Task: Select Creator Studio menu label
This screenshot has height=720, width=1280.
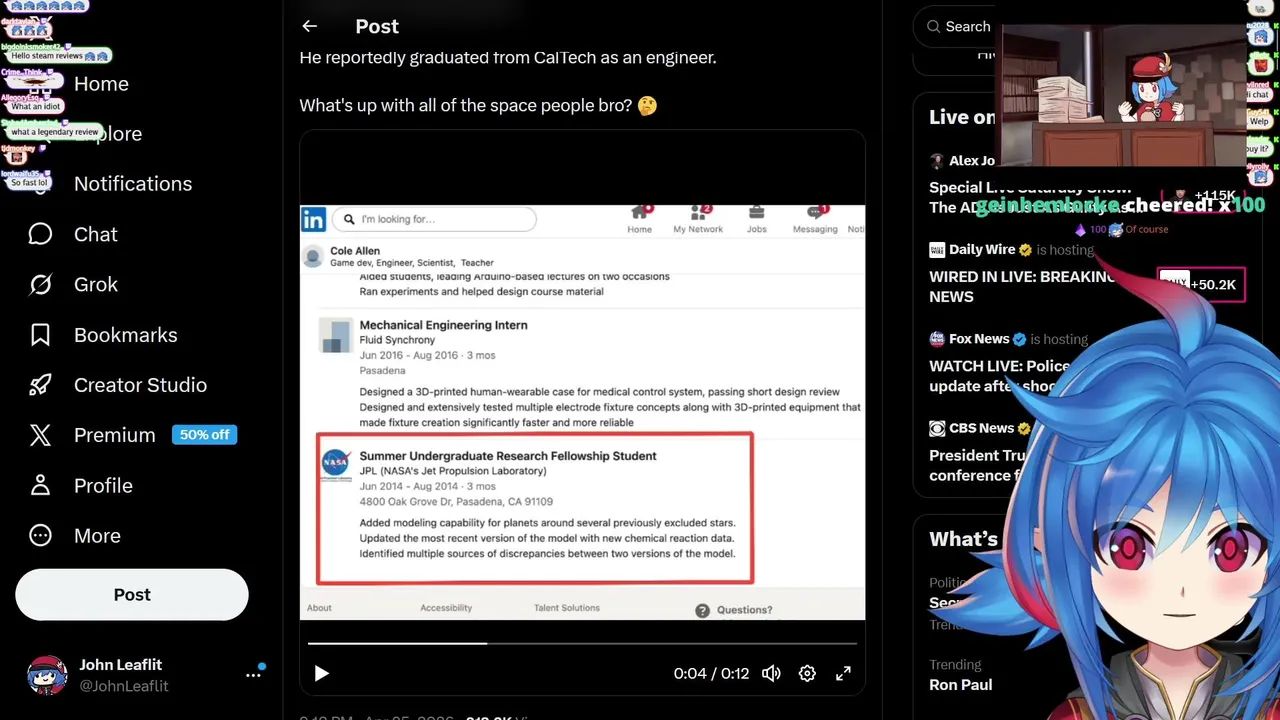Action: 140,385
